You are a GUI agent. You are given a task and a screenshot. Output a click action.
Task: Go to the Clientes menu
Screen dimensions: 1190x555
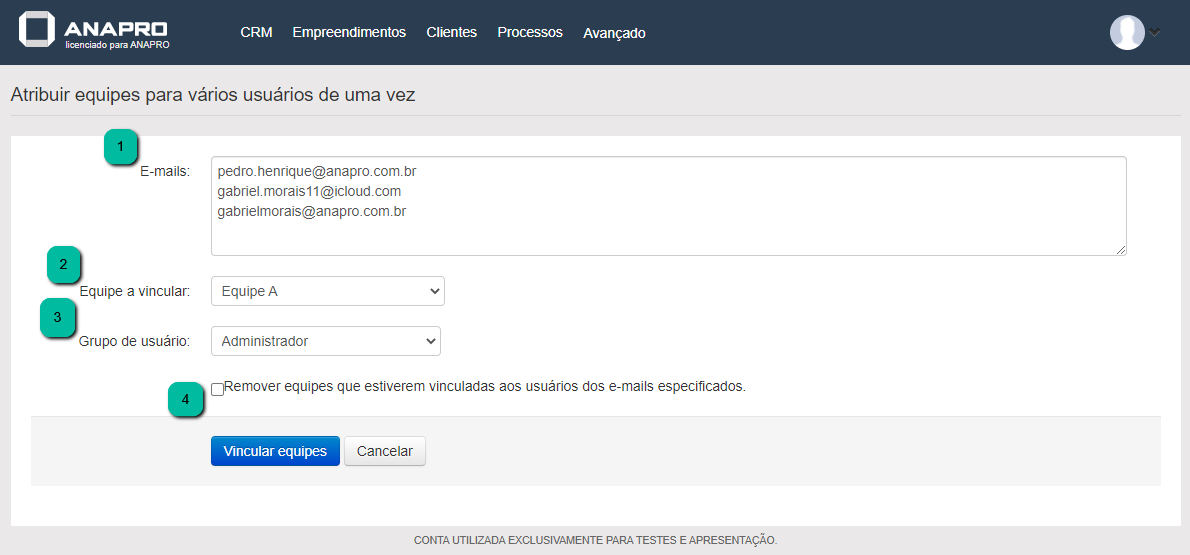coord(451,32)
